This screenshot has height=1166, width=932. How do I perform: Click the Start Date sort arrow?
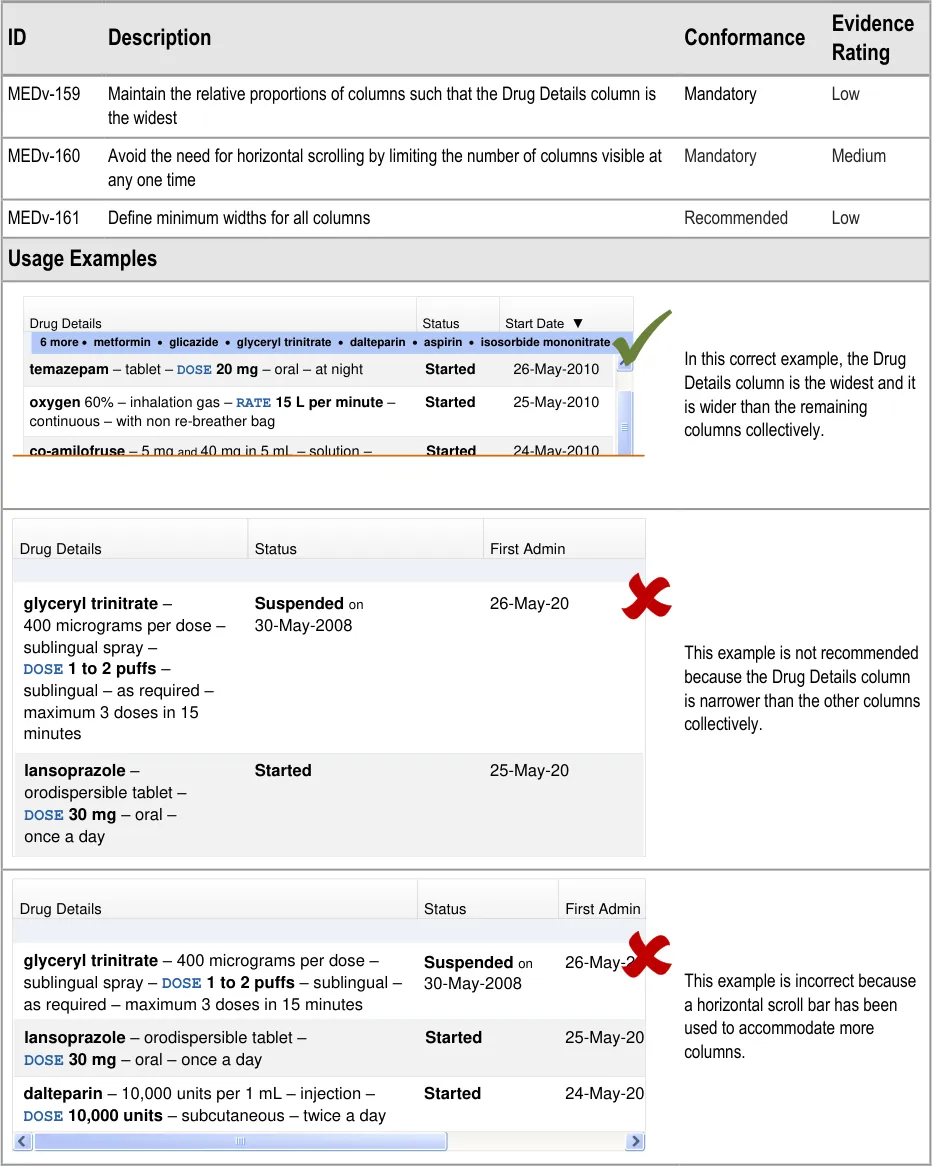click(578, 323)
